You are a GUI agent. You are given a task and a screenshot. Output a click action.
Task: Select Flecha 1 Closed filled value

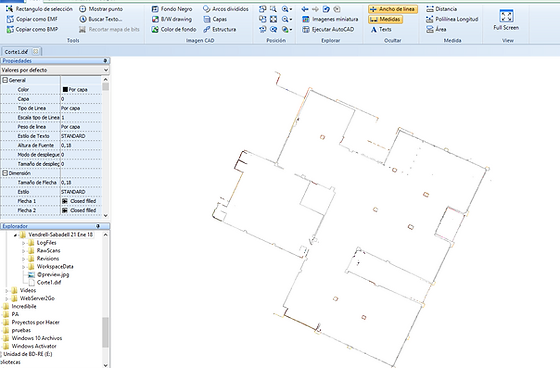[x=81, y=201]
